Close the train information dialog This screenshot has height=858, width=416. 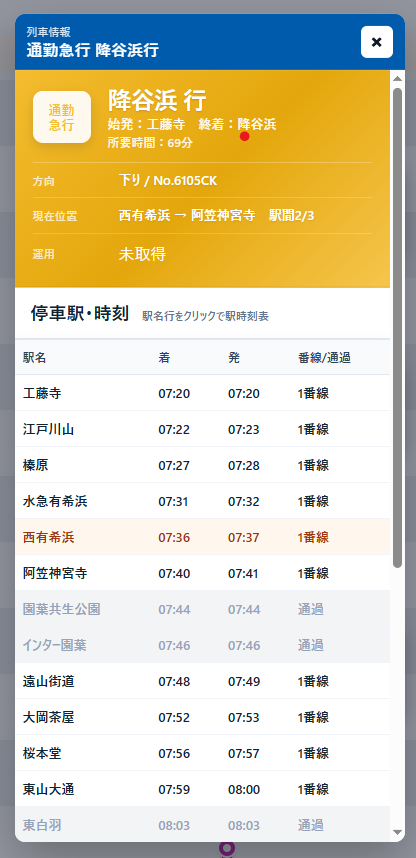point(377,42)
